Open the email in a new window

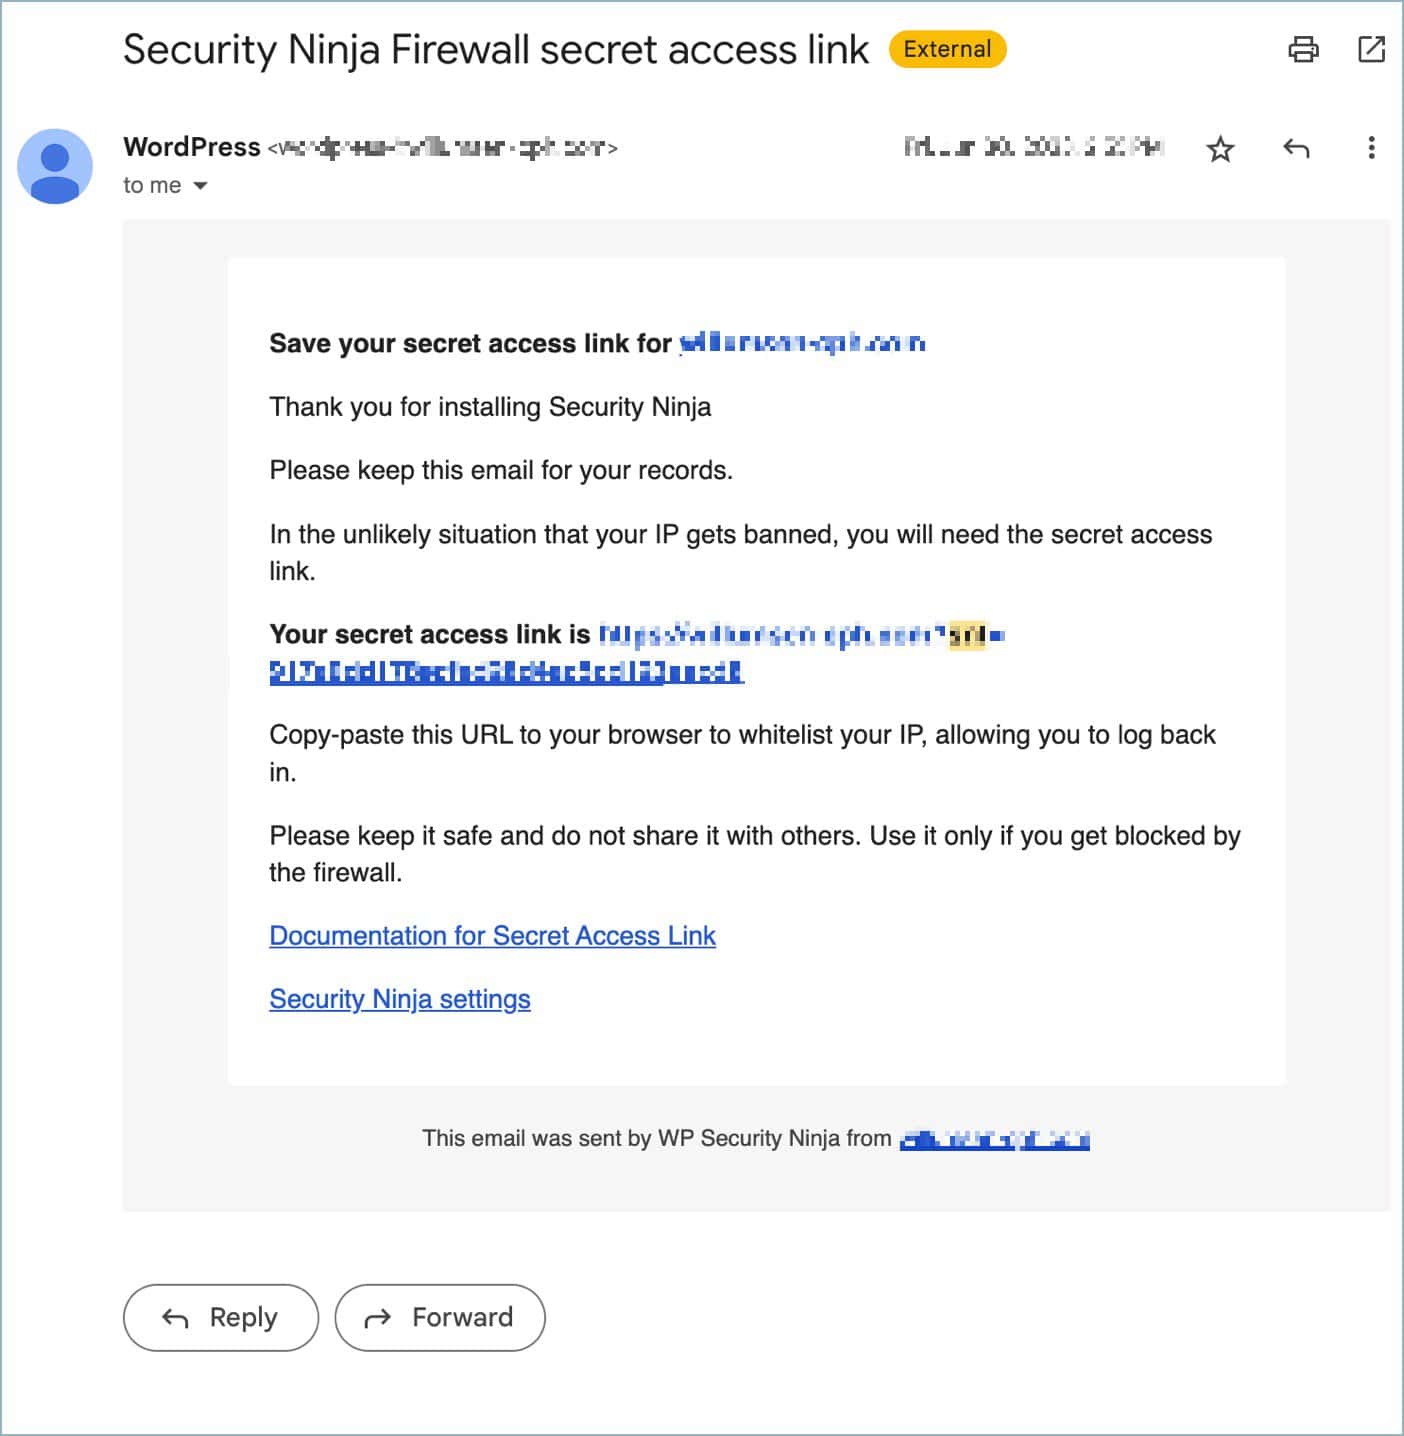pos(1372,49)
